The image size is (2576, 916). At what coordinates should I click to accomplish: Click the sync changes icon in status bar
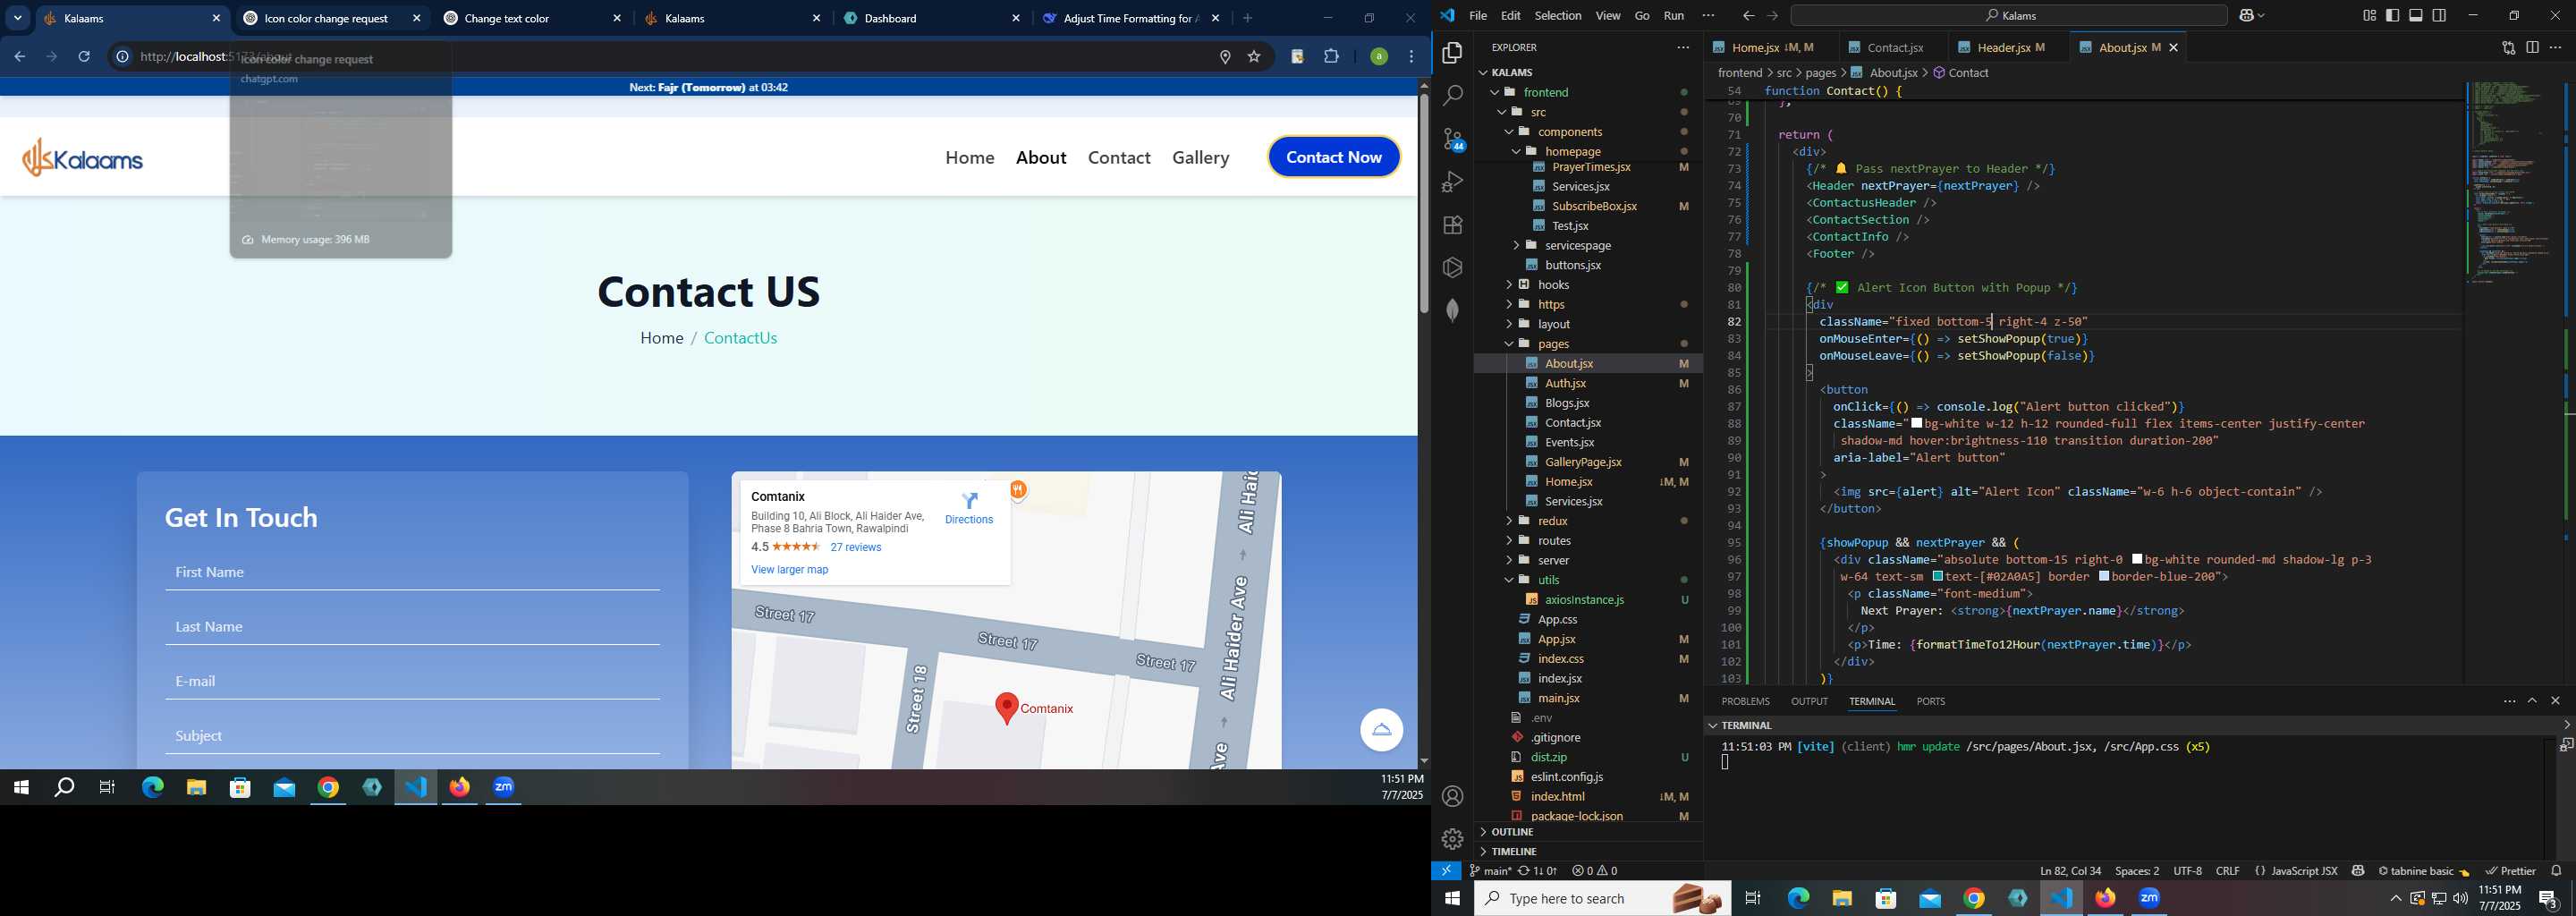click(1537, 871)
